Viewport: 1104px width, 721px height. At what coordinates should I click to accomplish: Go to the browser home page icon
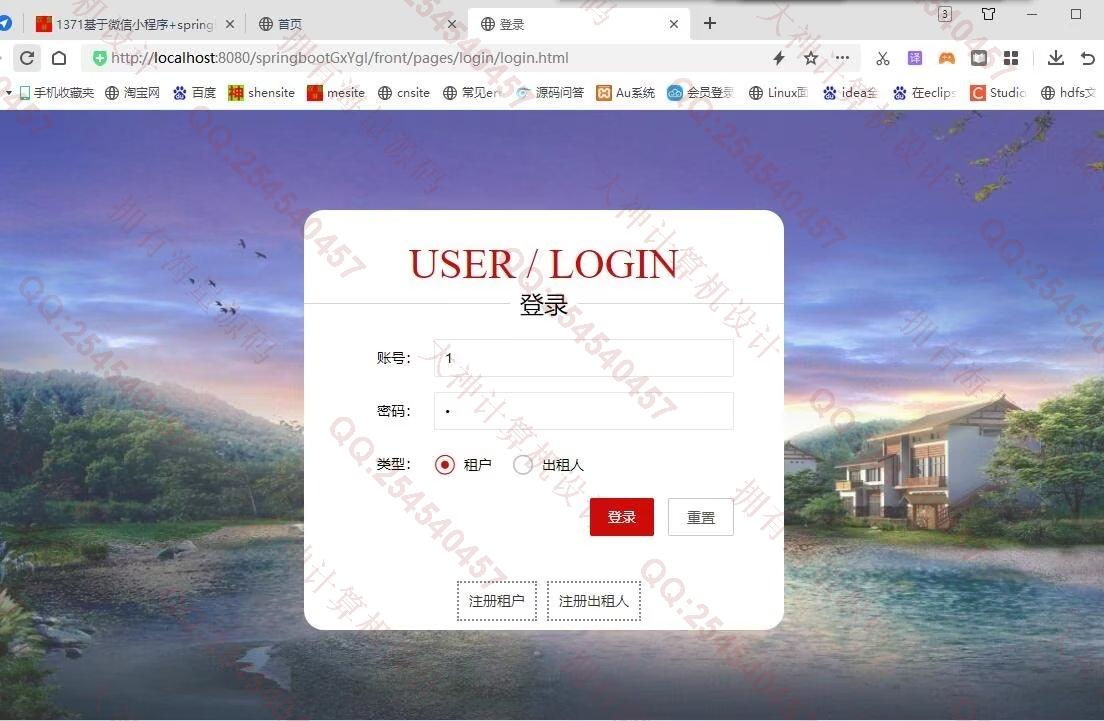tap(59, 58)
